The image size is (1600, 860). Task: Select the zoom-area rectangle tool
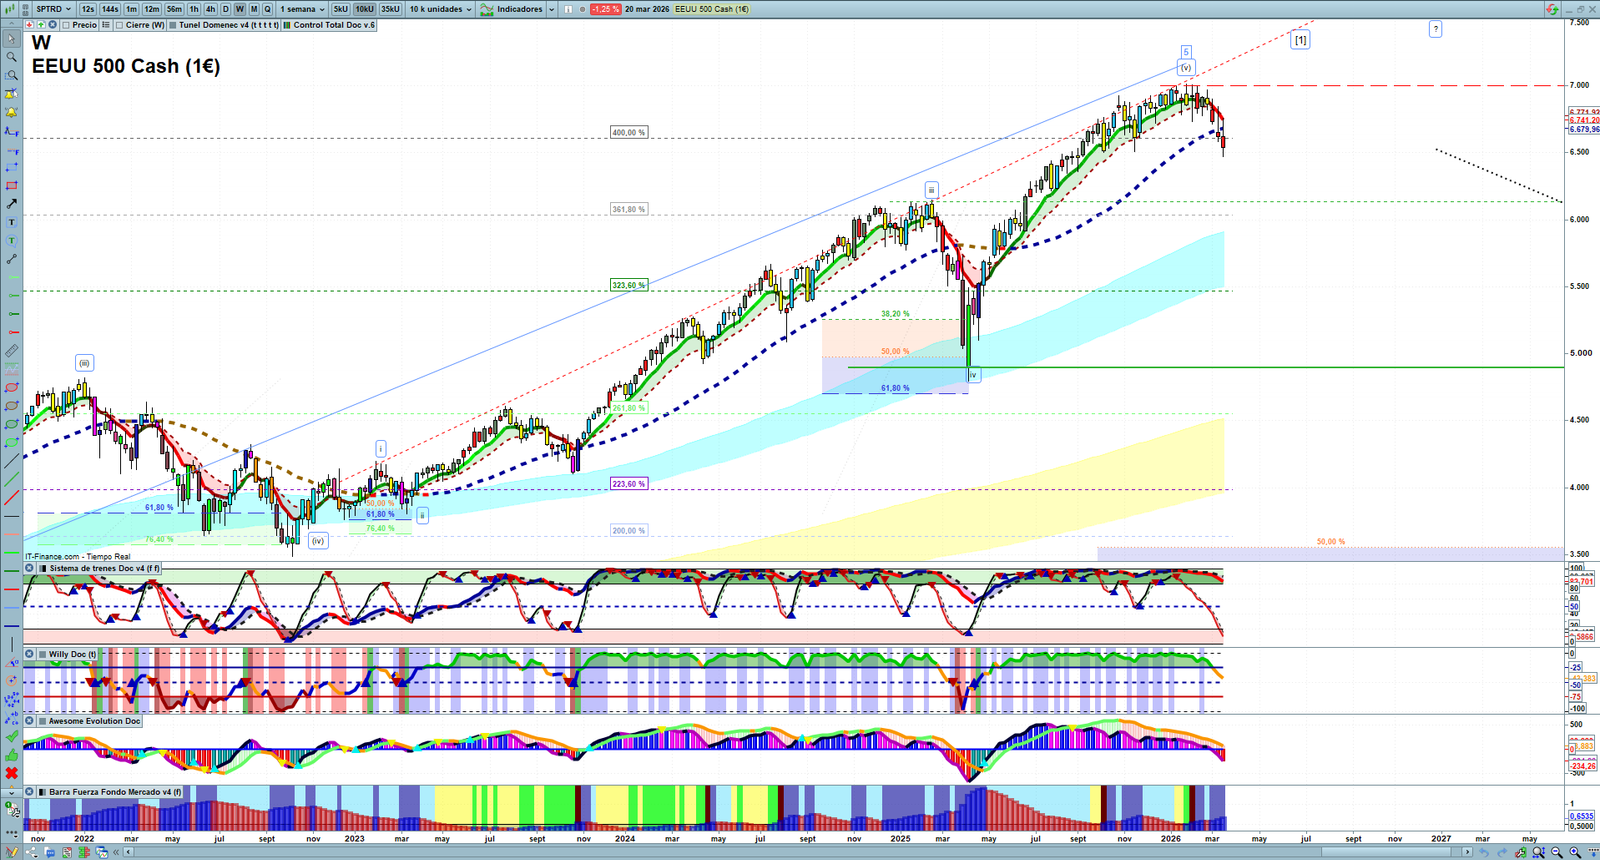[x=11, y=75]
